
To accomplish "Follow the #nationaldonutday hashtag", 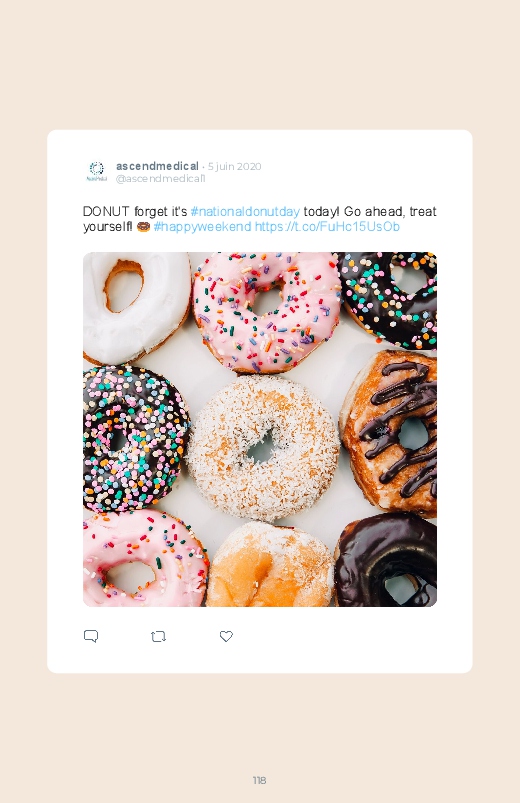I will 245,212.
